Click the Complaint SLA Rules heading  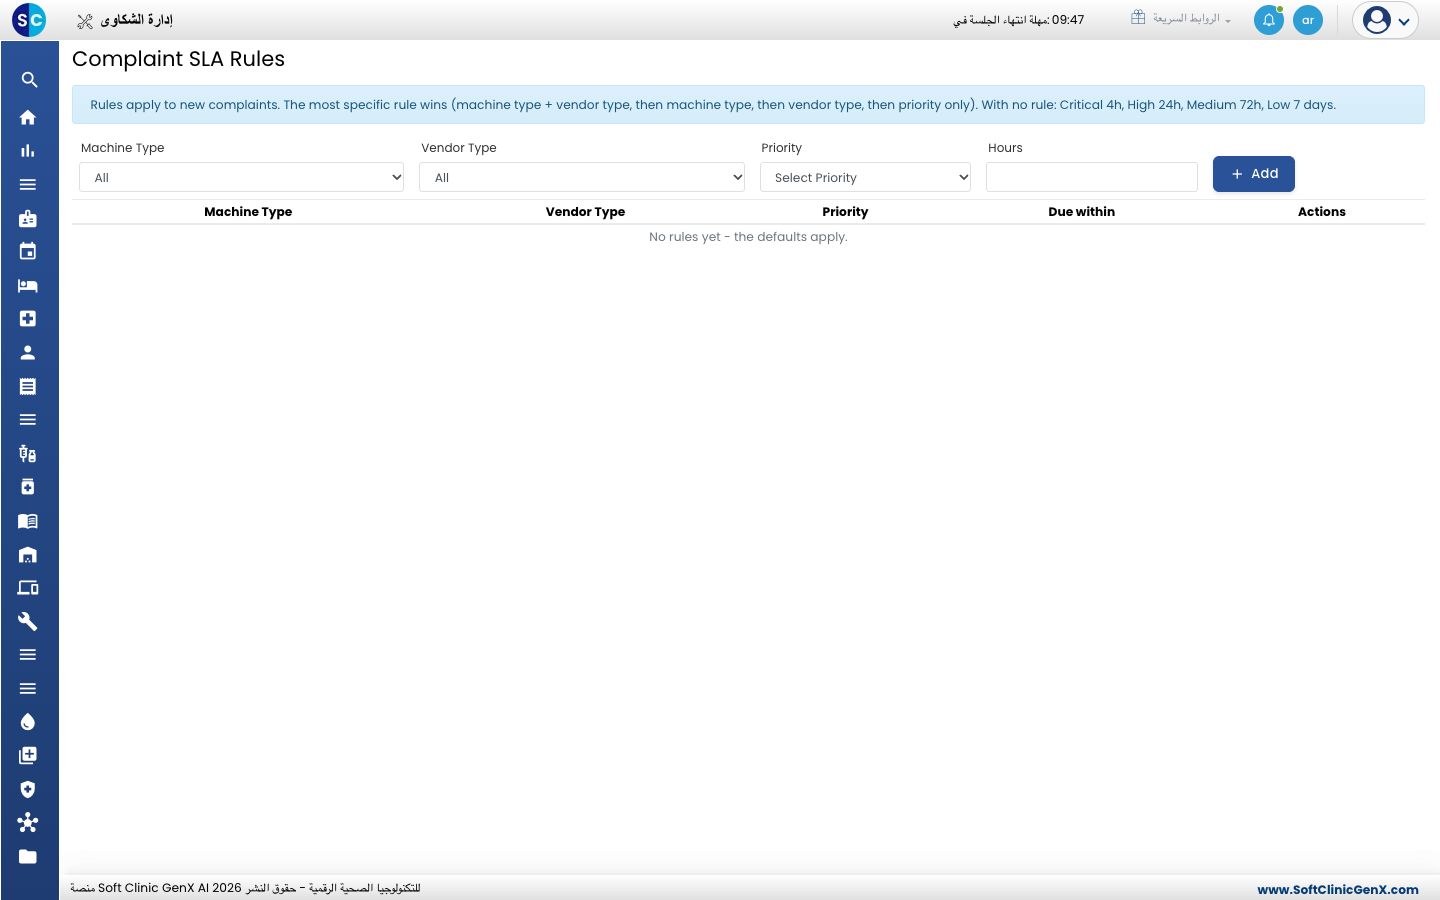point(178,59)
